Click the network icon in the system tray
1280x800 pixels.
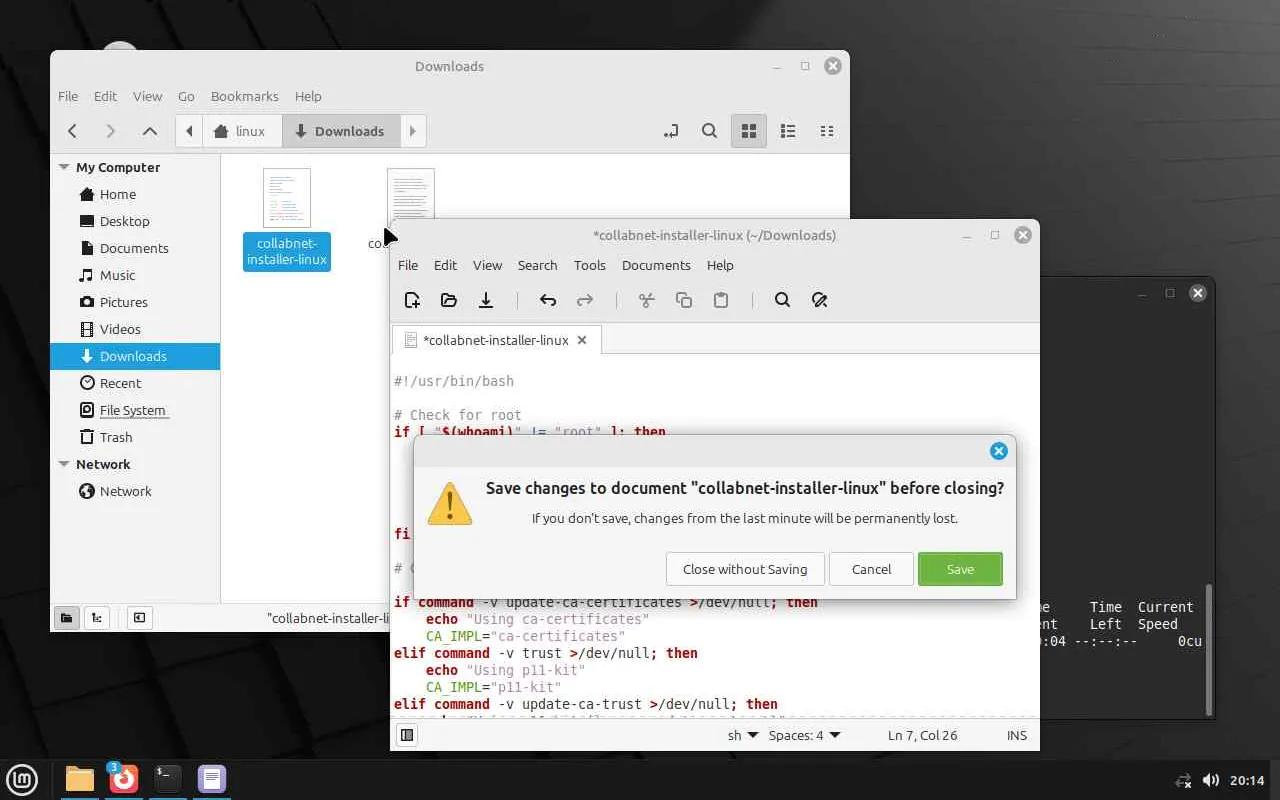tap(1184, 780)
